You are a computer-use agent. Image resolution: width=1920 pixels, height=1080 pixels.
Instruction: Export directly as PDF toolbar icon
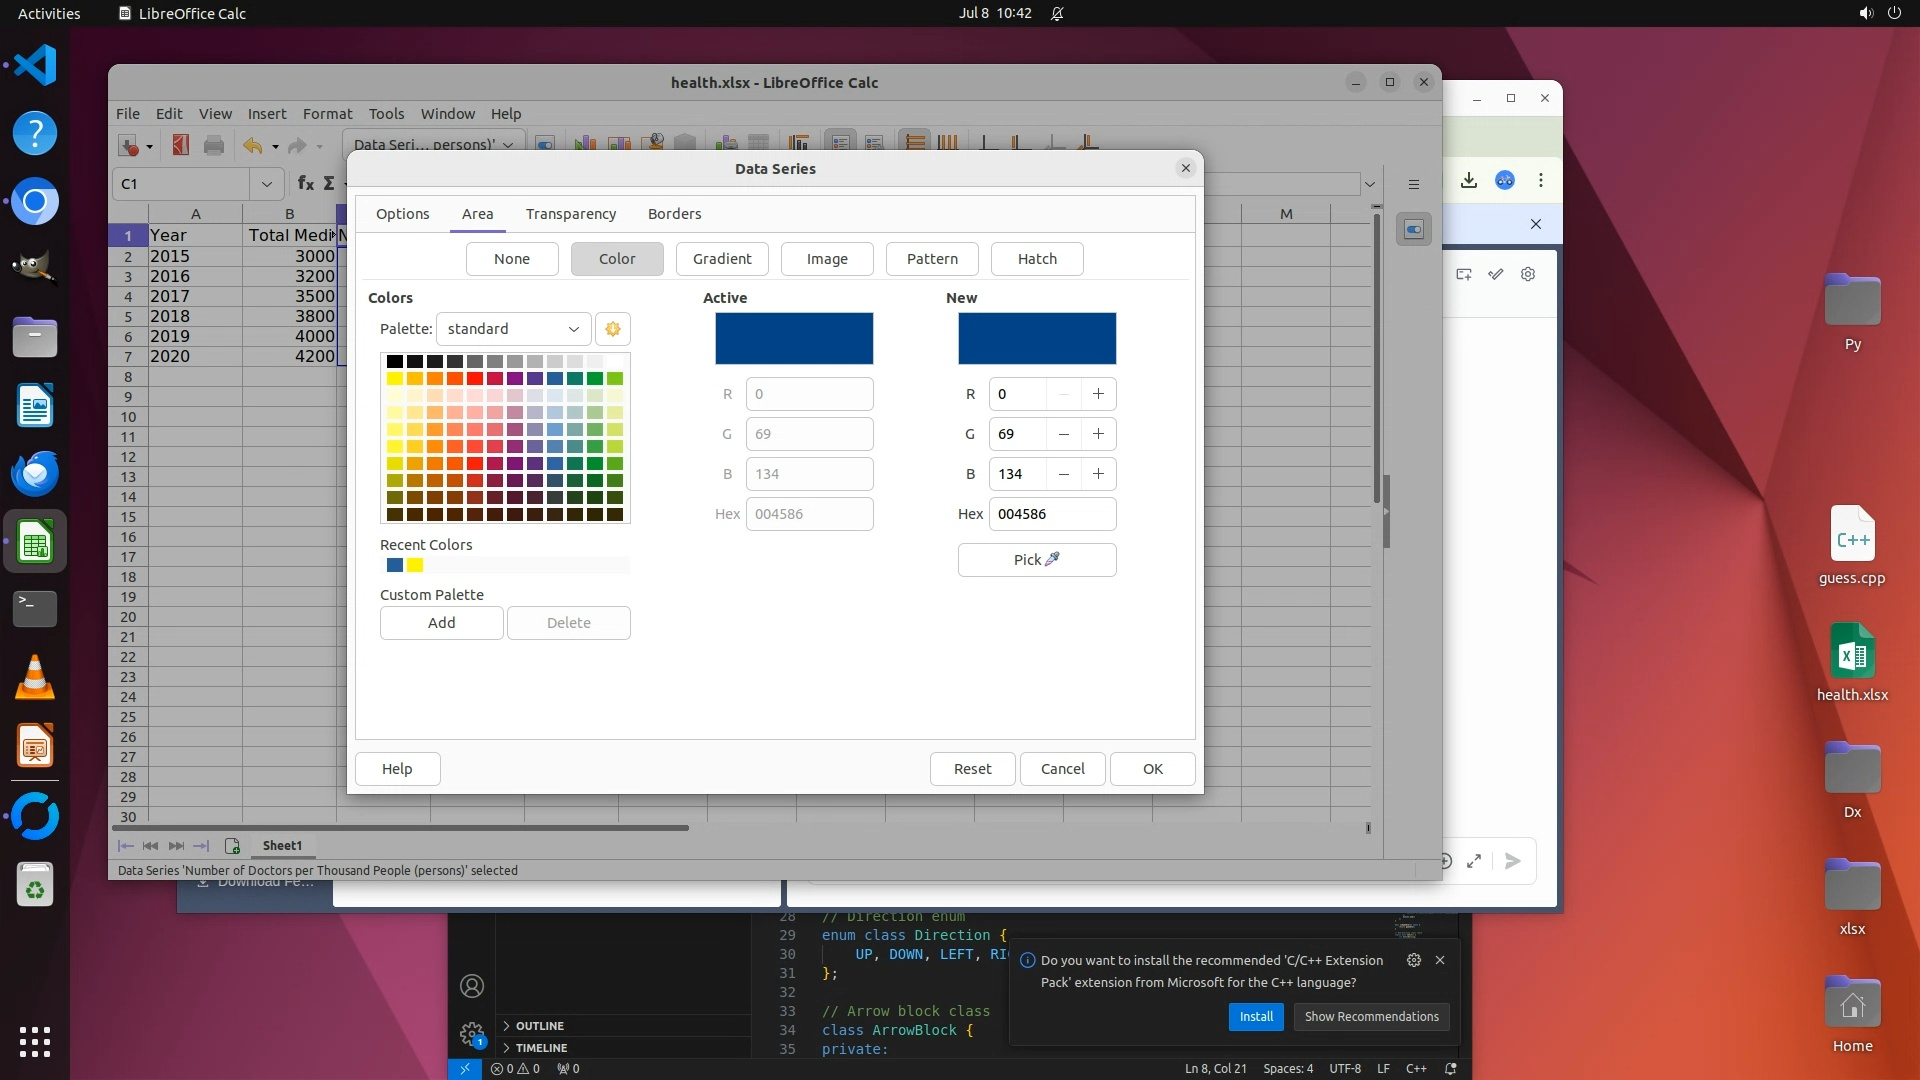(180, 145)
